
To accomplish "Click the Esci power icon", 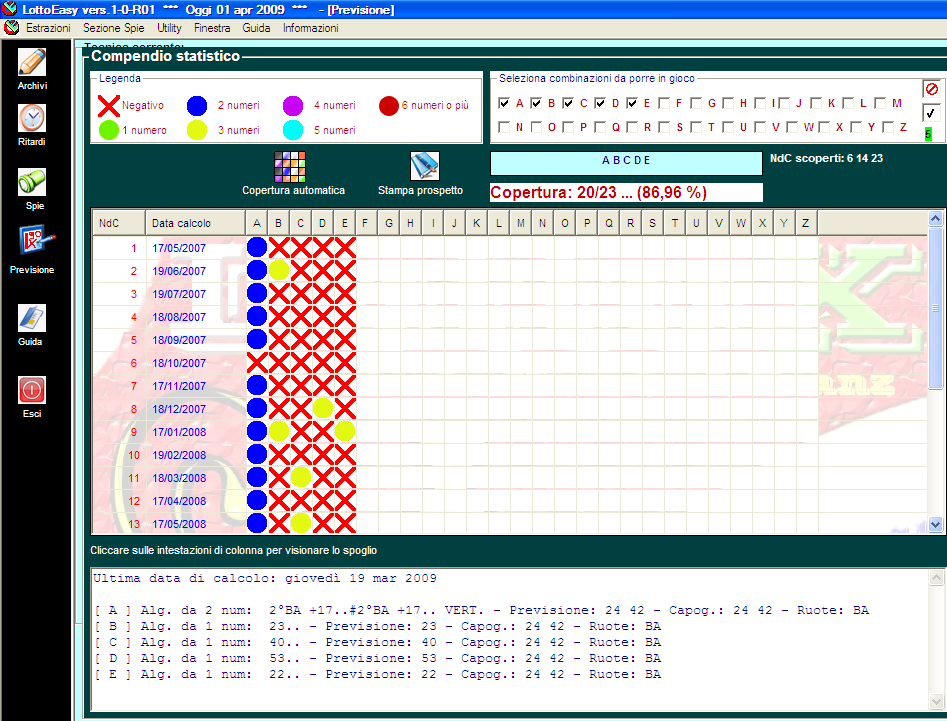I will (x=32, y=389).
